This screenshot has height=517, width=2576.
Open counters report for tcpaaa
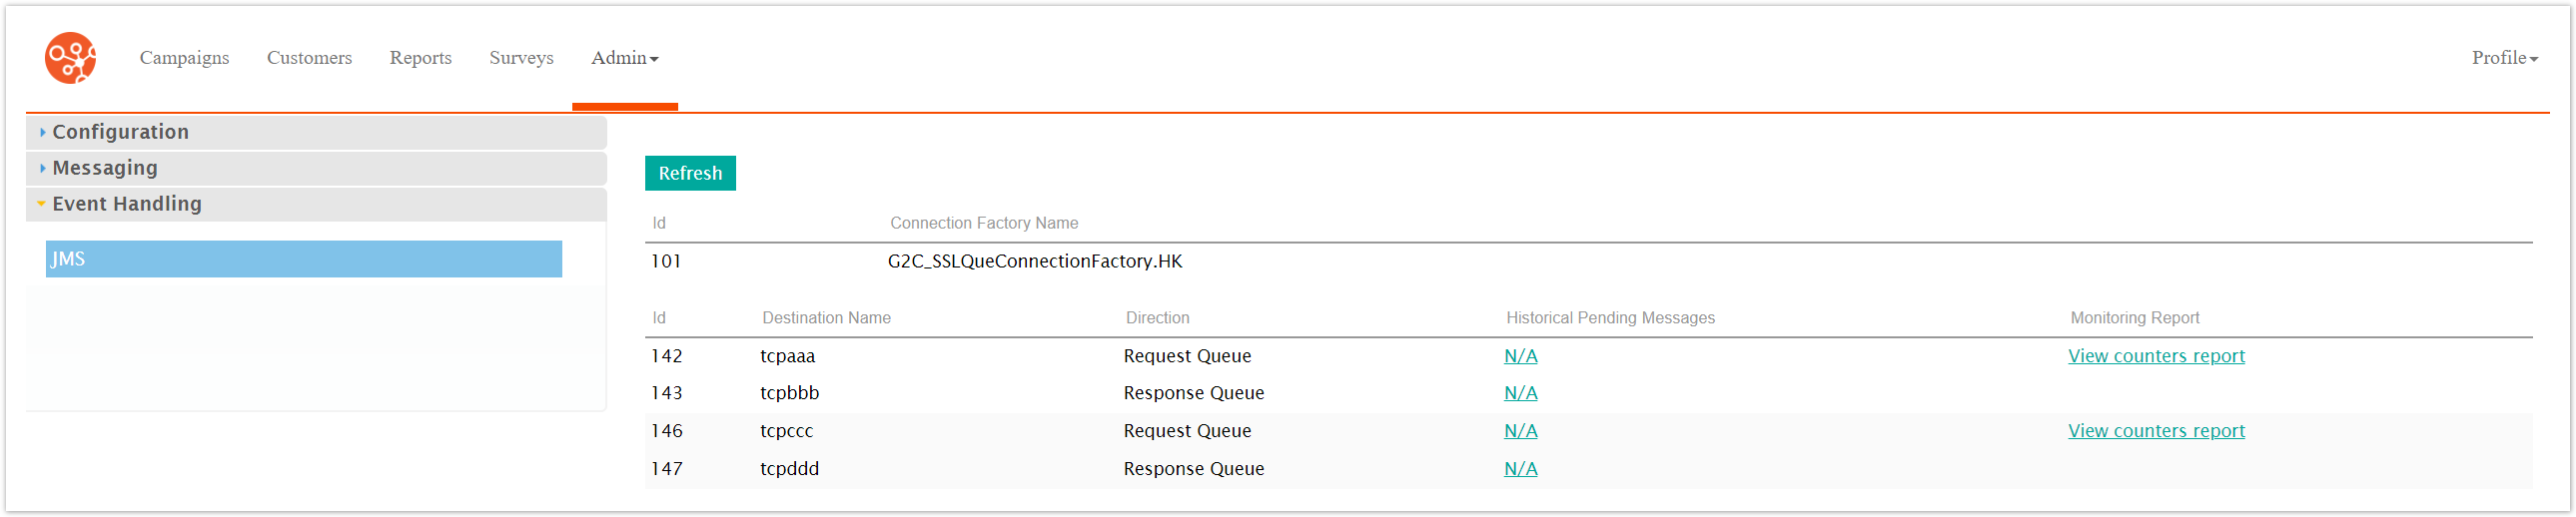click(2155, 356)
